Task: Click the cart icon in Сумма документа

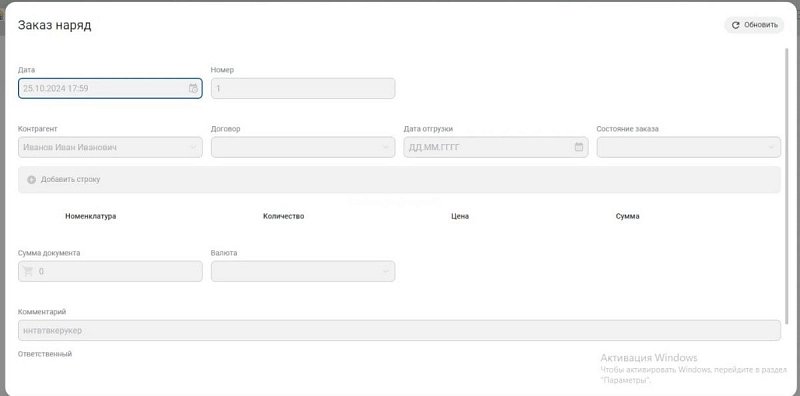Action: tap(28, 271)
